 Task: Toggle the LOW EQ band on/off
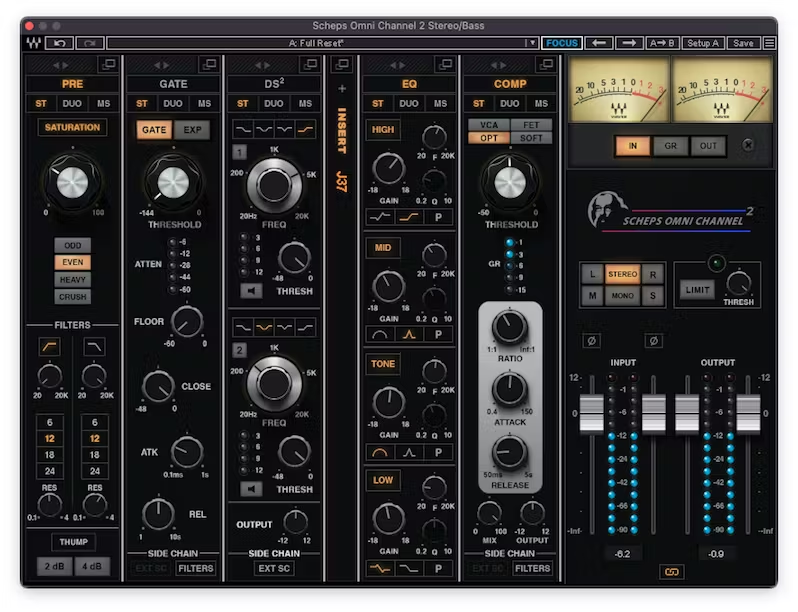tap(383, 480)
